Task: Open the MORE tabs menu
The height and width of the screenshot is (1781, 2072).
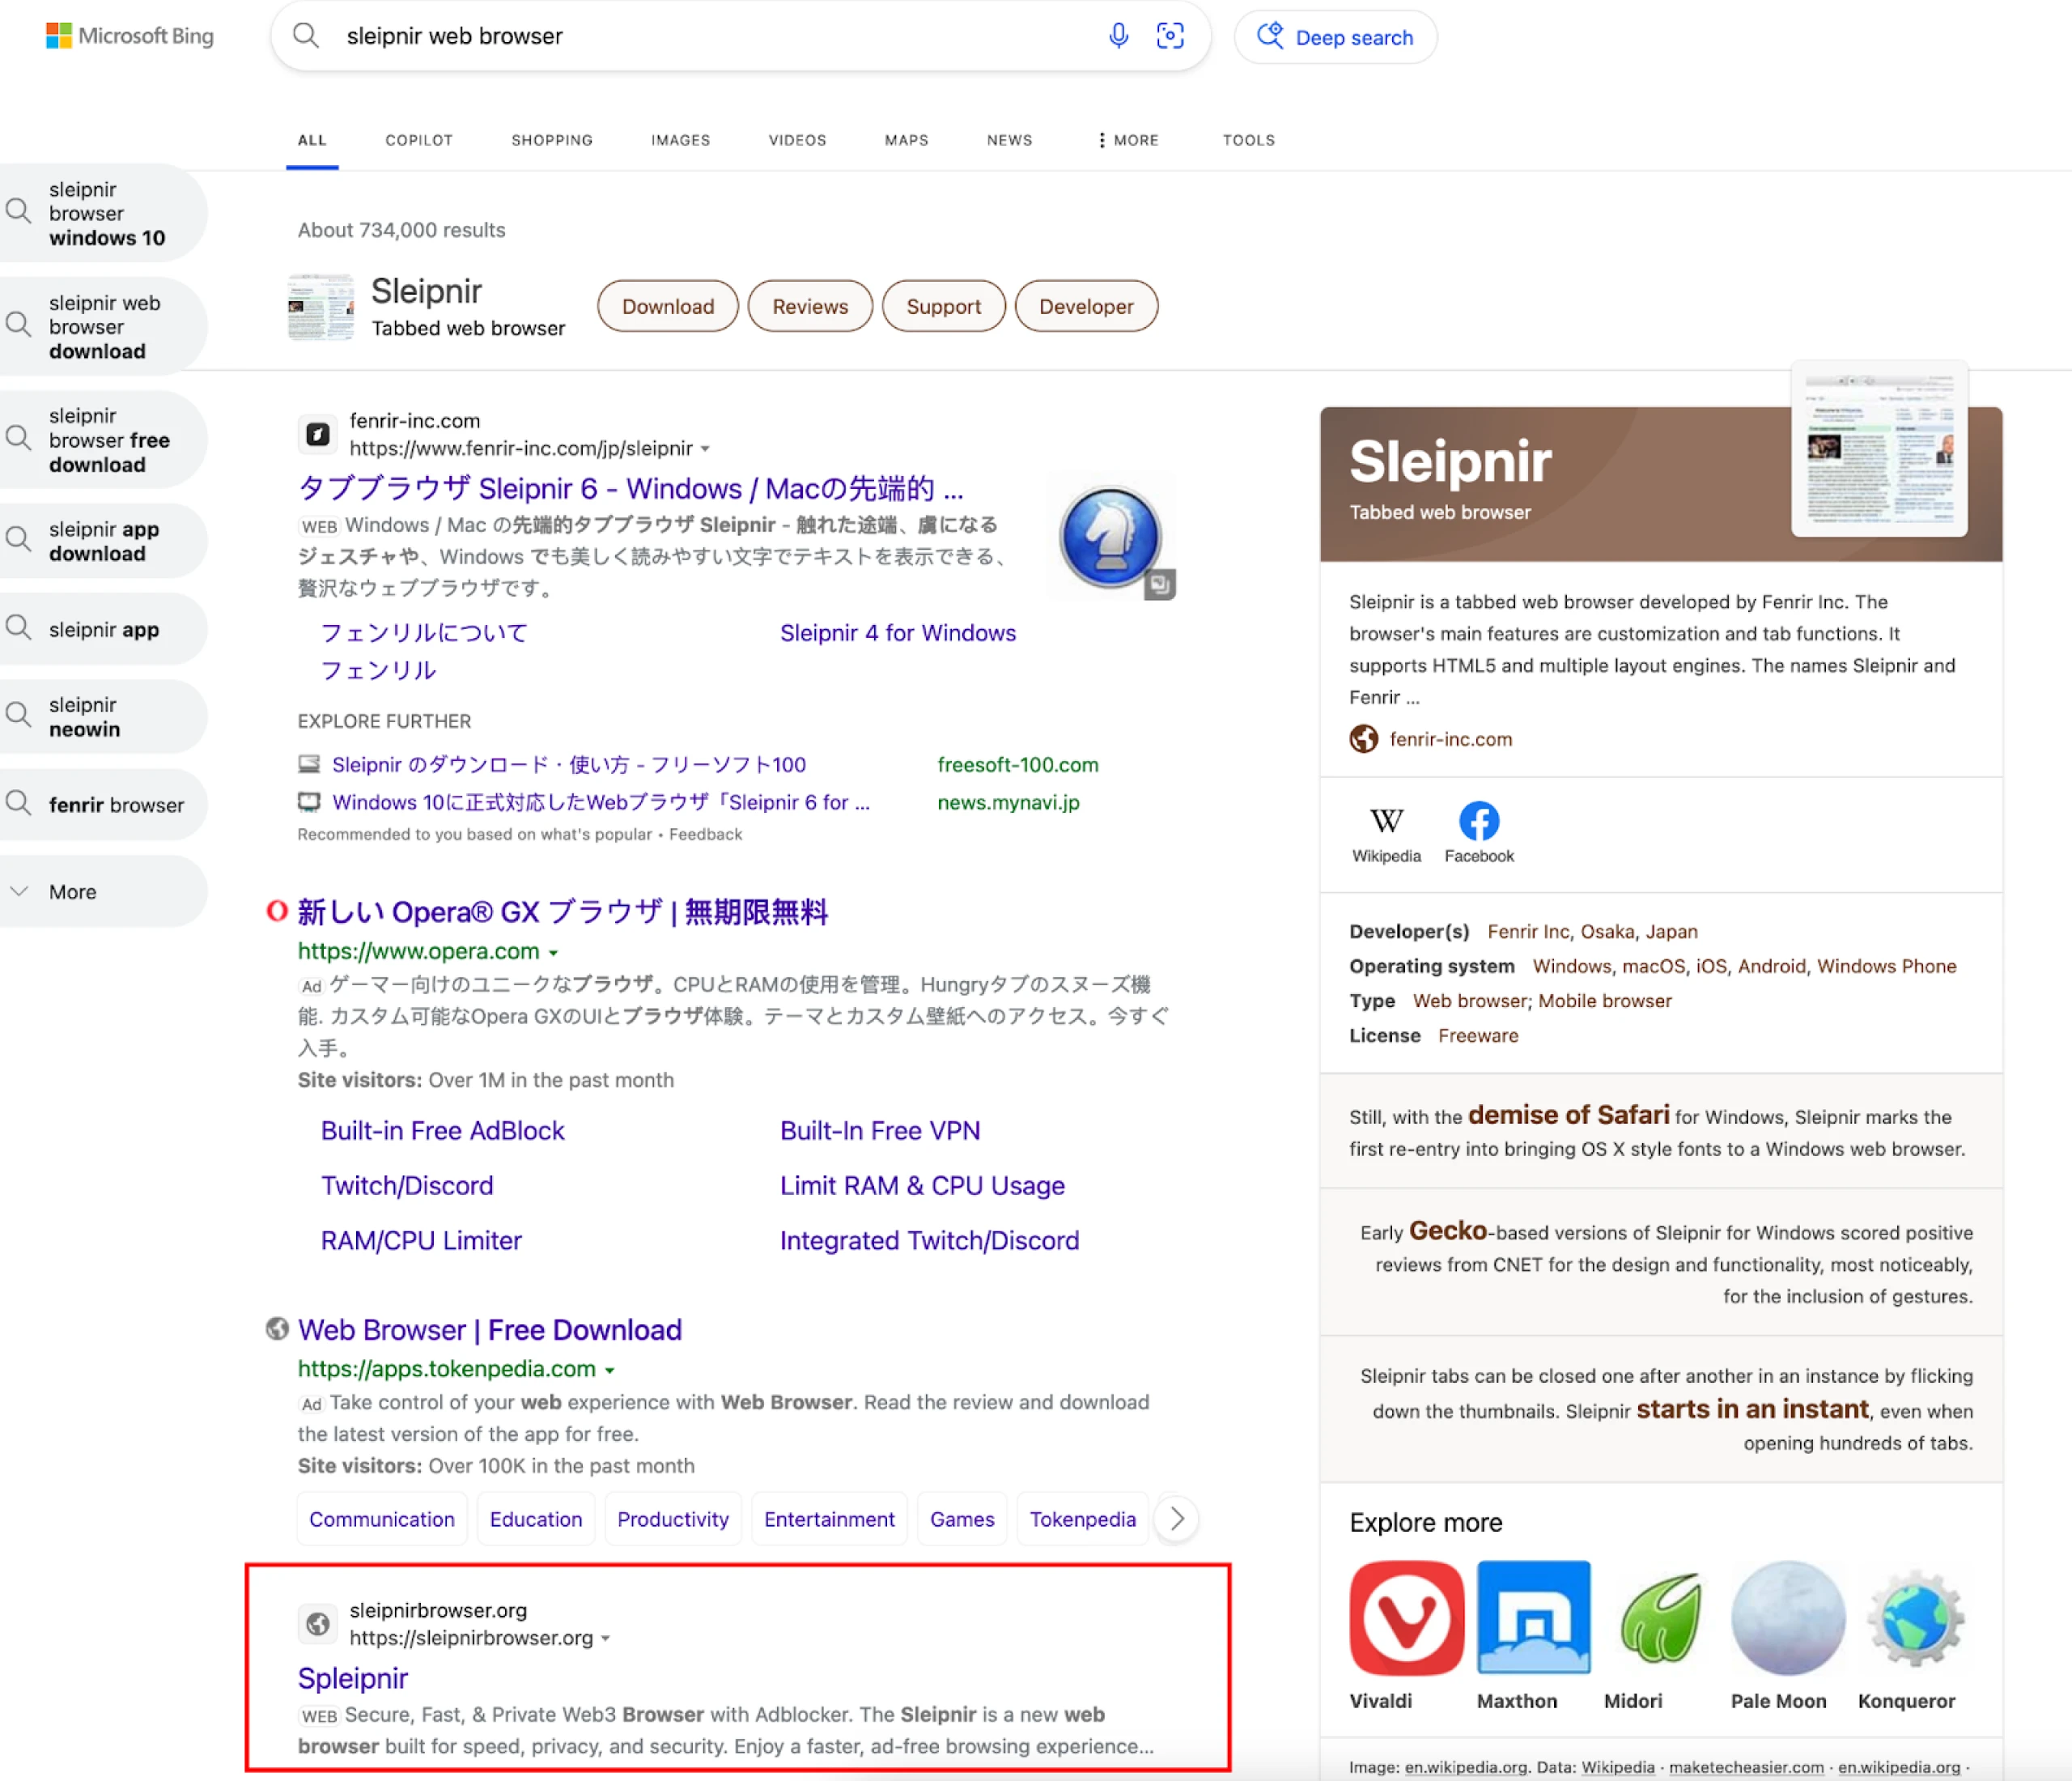Action: pos(1128,140)
